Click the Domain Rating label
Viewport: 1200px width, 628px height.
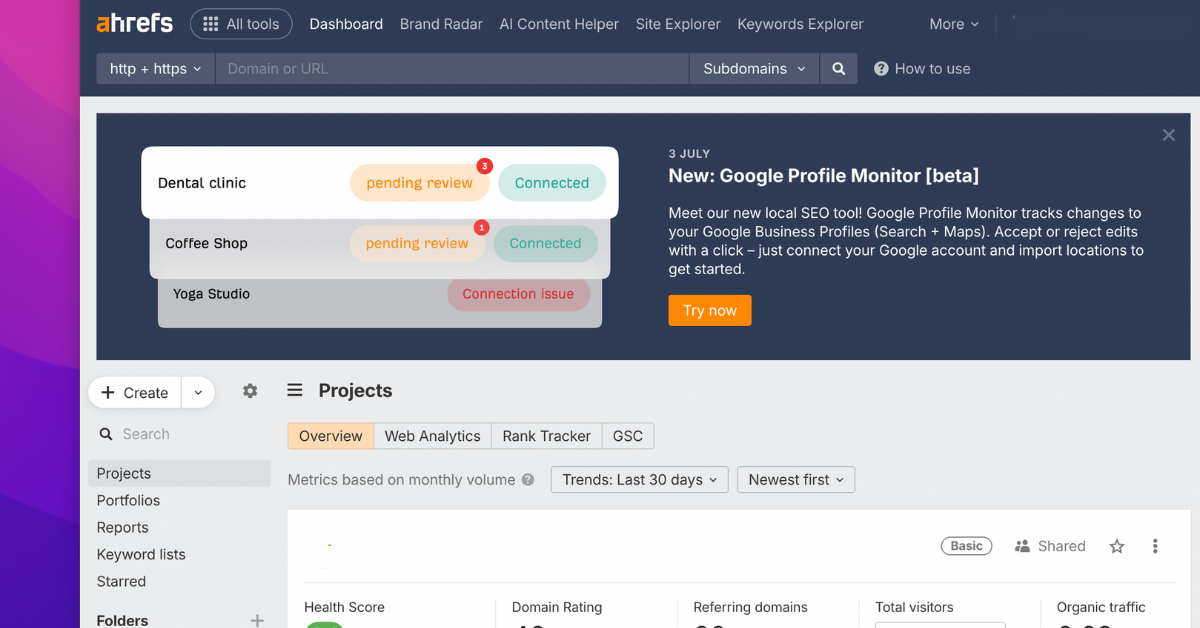(557, 607)
